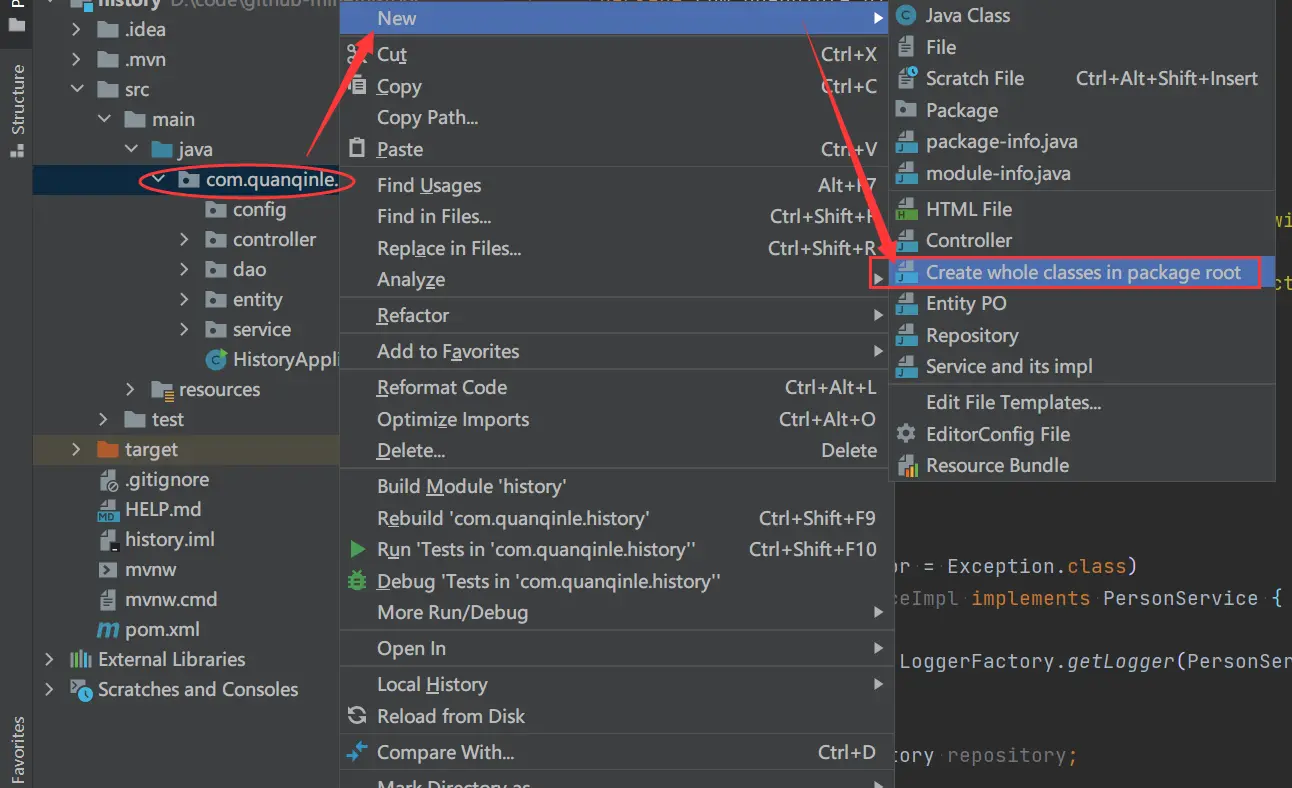Choose Edit File Templates option
The width and height of the screenshot is (1292, 788).
1013,403
